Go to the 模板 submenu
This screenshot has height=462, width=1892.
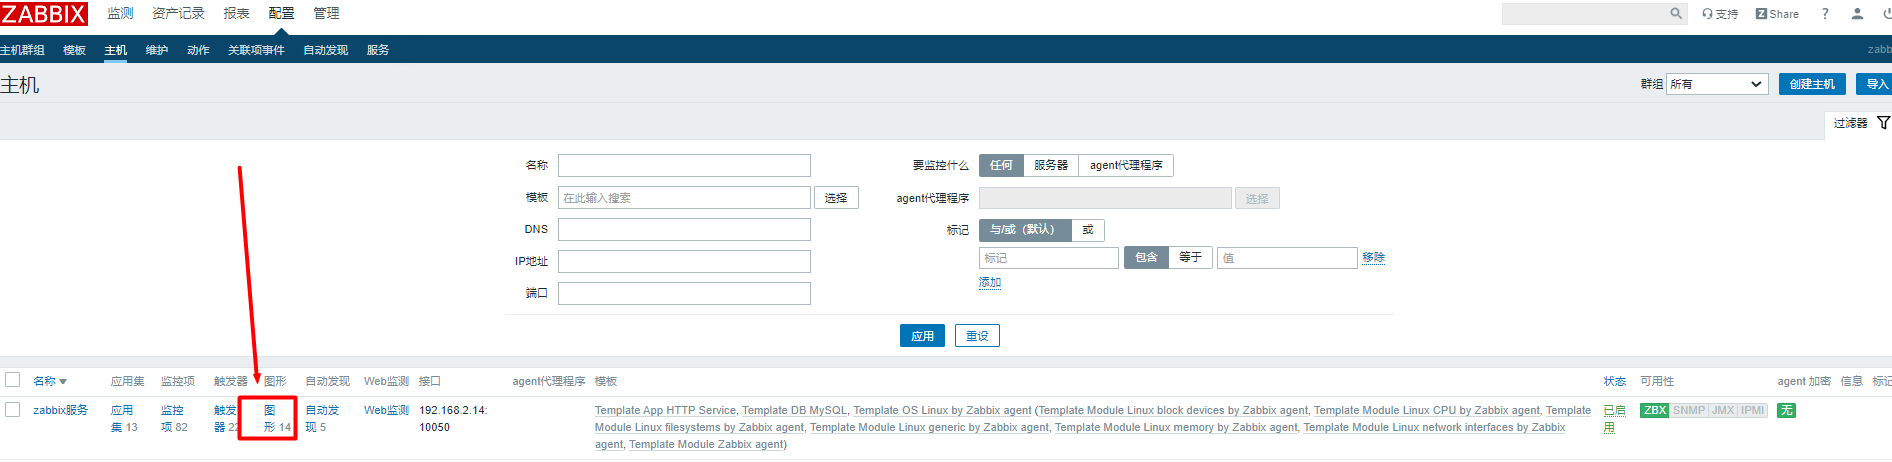click(x=75, y=50)
